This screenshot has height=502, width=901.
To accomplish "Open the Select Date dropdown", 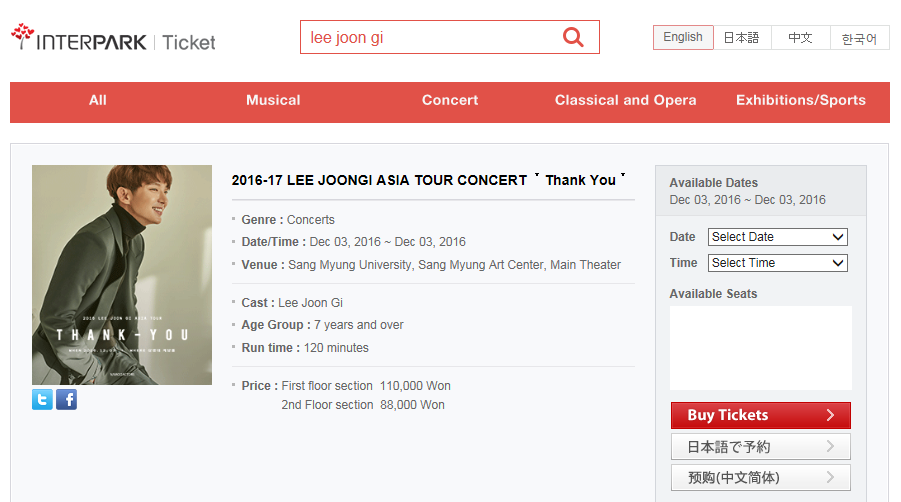I will coord(777,237).
